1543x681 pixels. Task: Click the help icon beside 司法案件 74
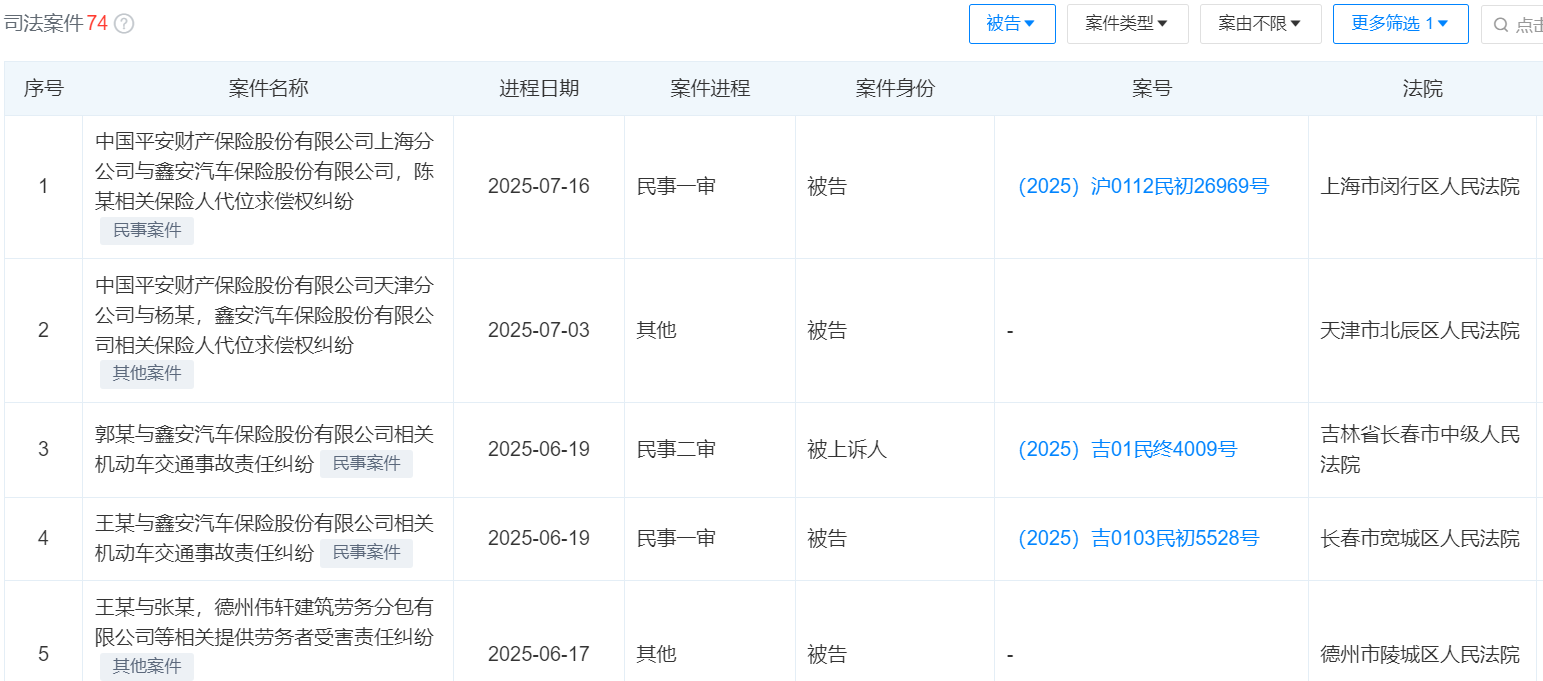coord(124,24)
